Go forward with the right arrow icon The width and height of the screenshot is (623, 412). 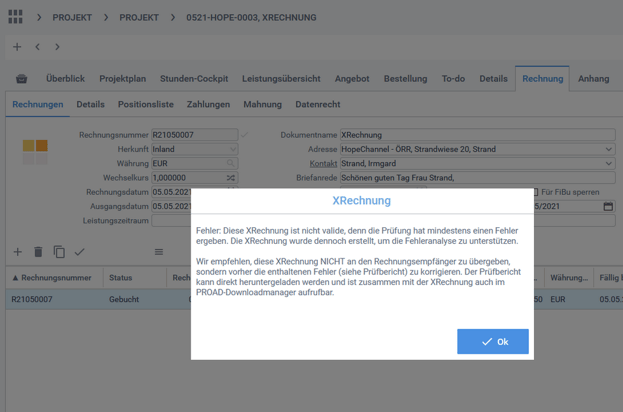[x=57, y=47]
